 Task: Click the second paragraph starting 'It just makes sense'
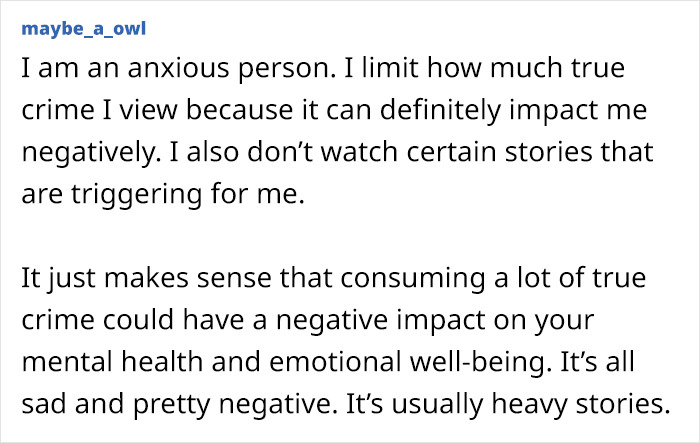click(346, 341)
